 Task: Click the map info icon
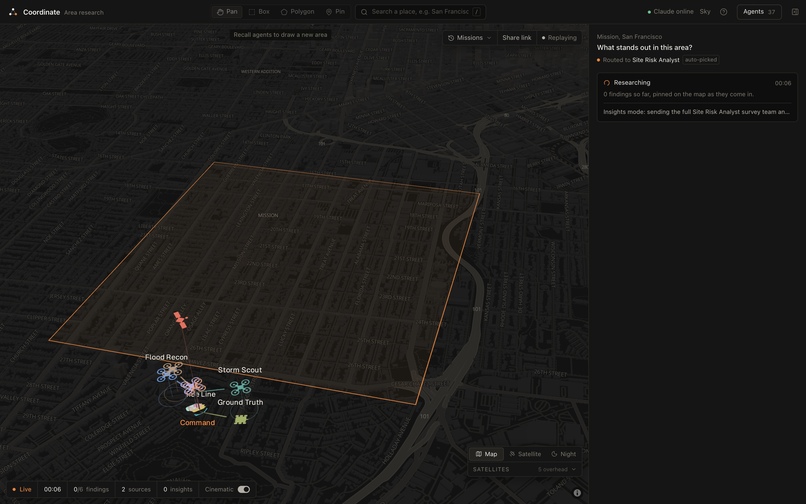[577, 493]
